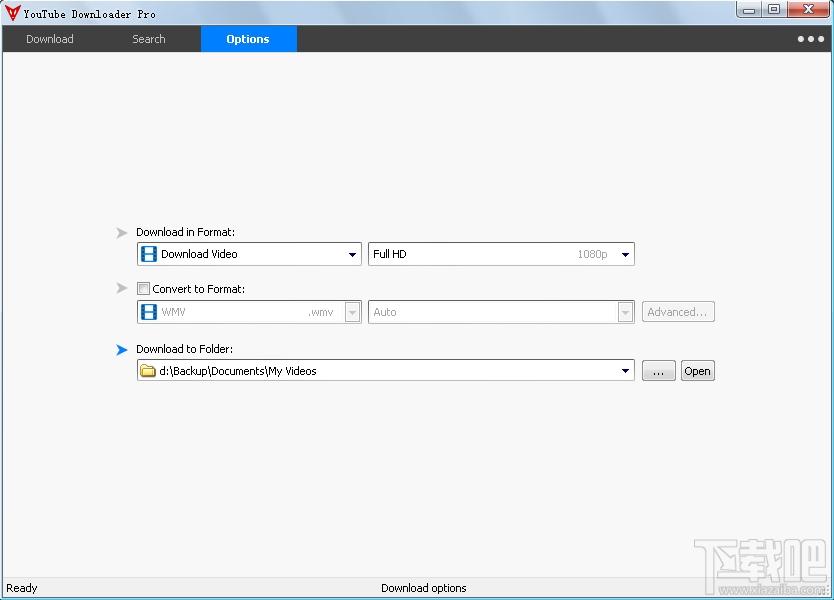The height and width of the screenshot is (600, 834).
Task: Expand the download folder path dropdown
Action: (626, 371)
